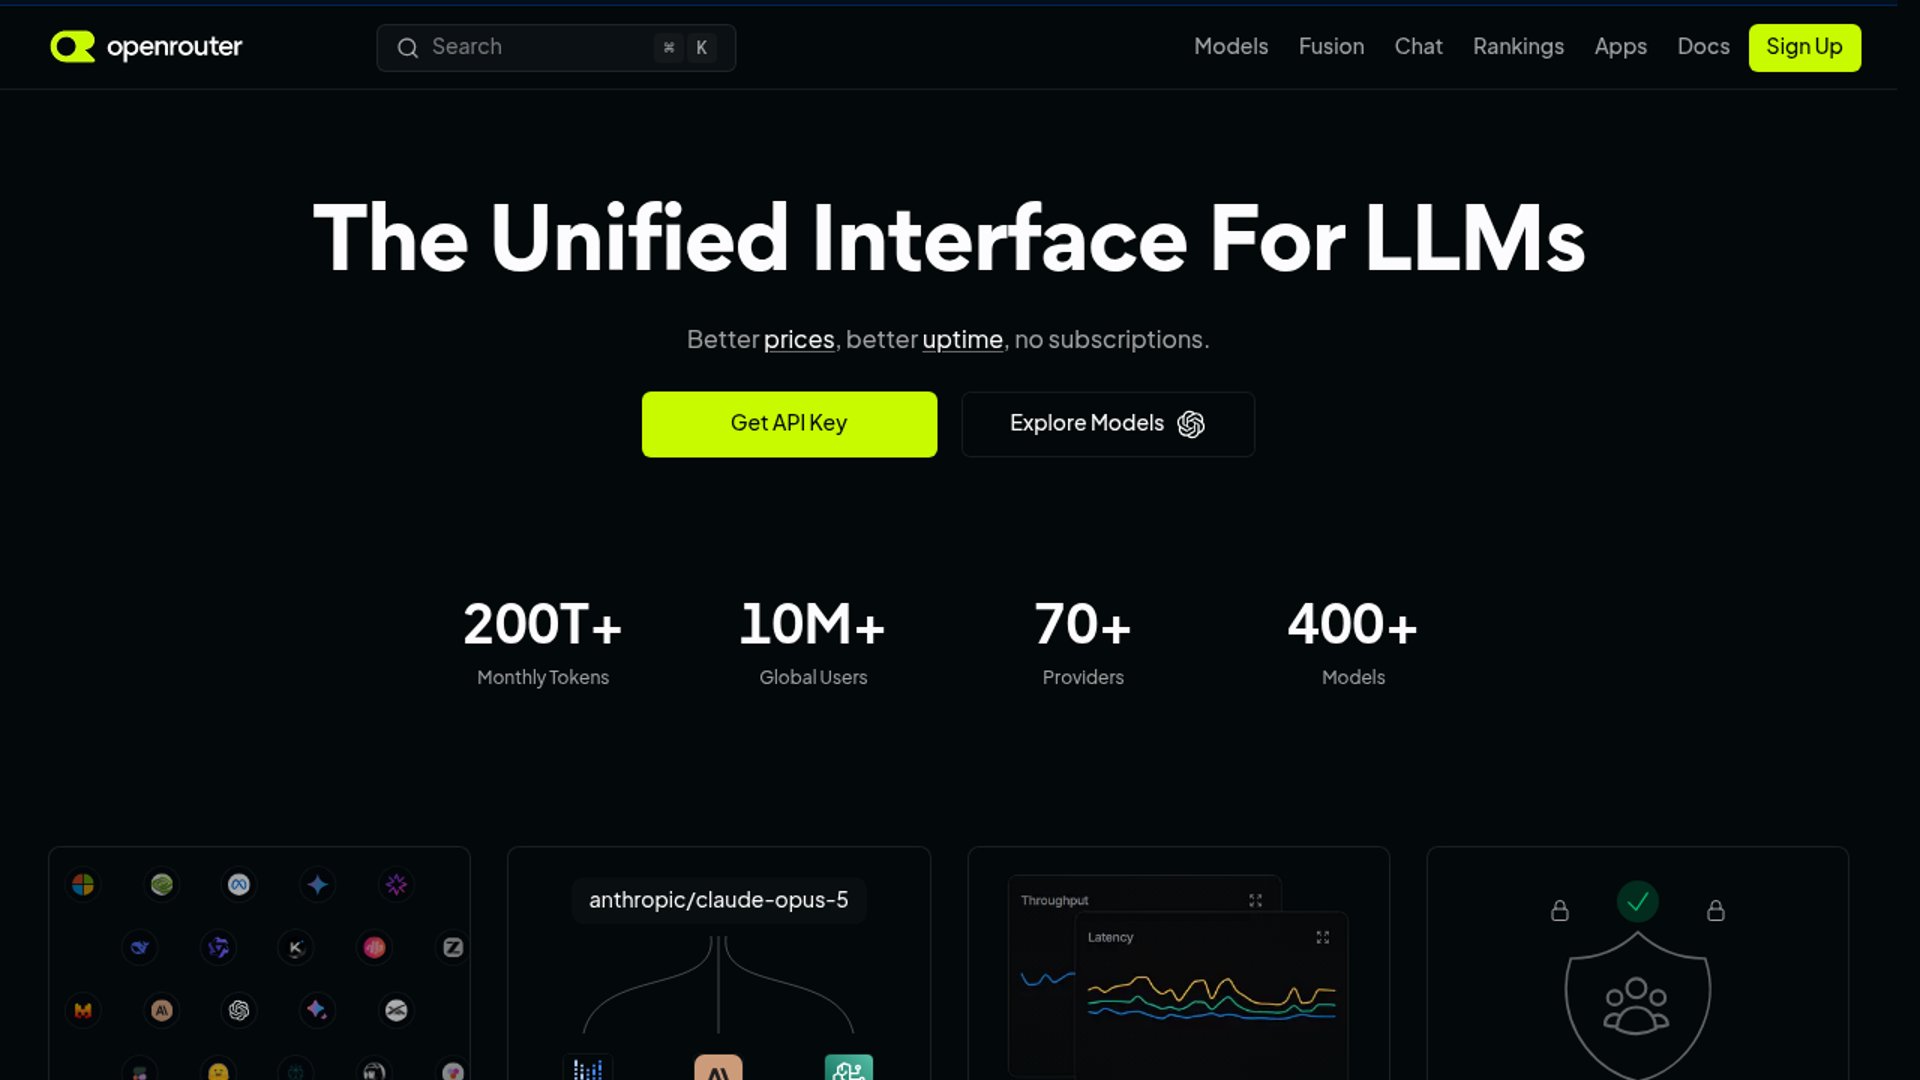Click the 10M+ Global Users stat
Image resolution: width=1920 pixels, height=1080 pixels.
(812, 642)
